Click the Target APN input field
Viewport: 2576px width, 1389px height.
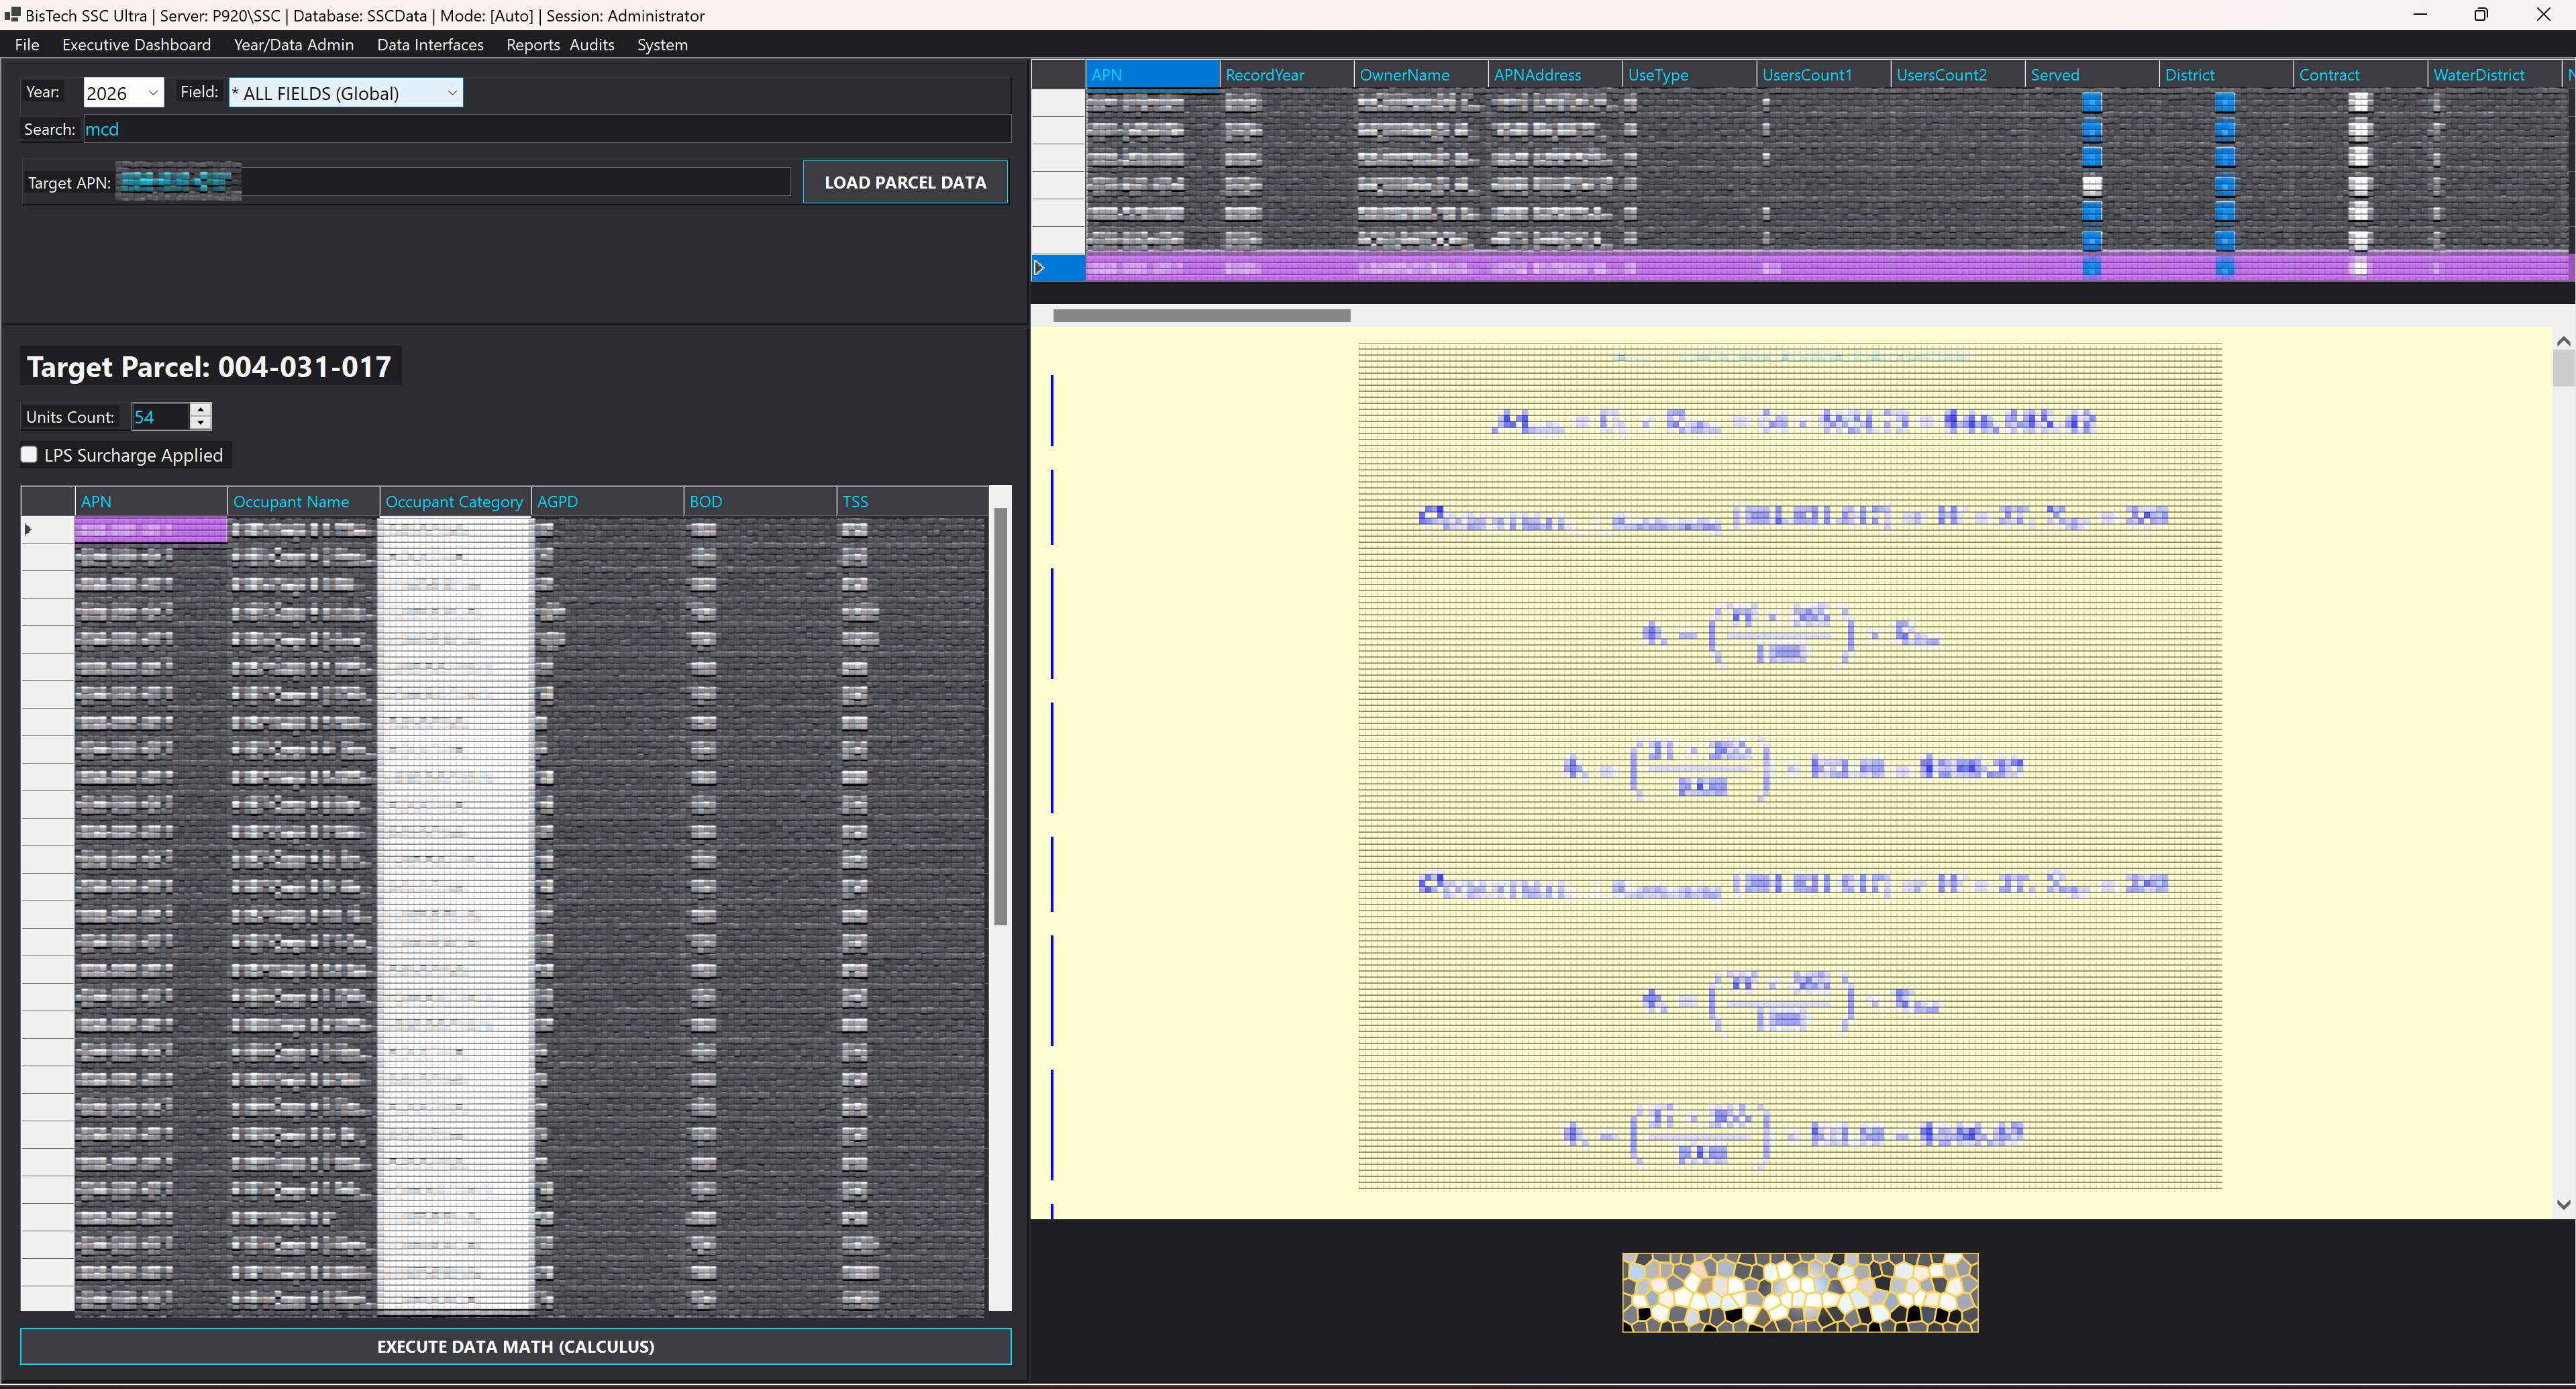453,182
